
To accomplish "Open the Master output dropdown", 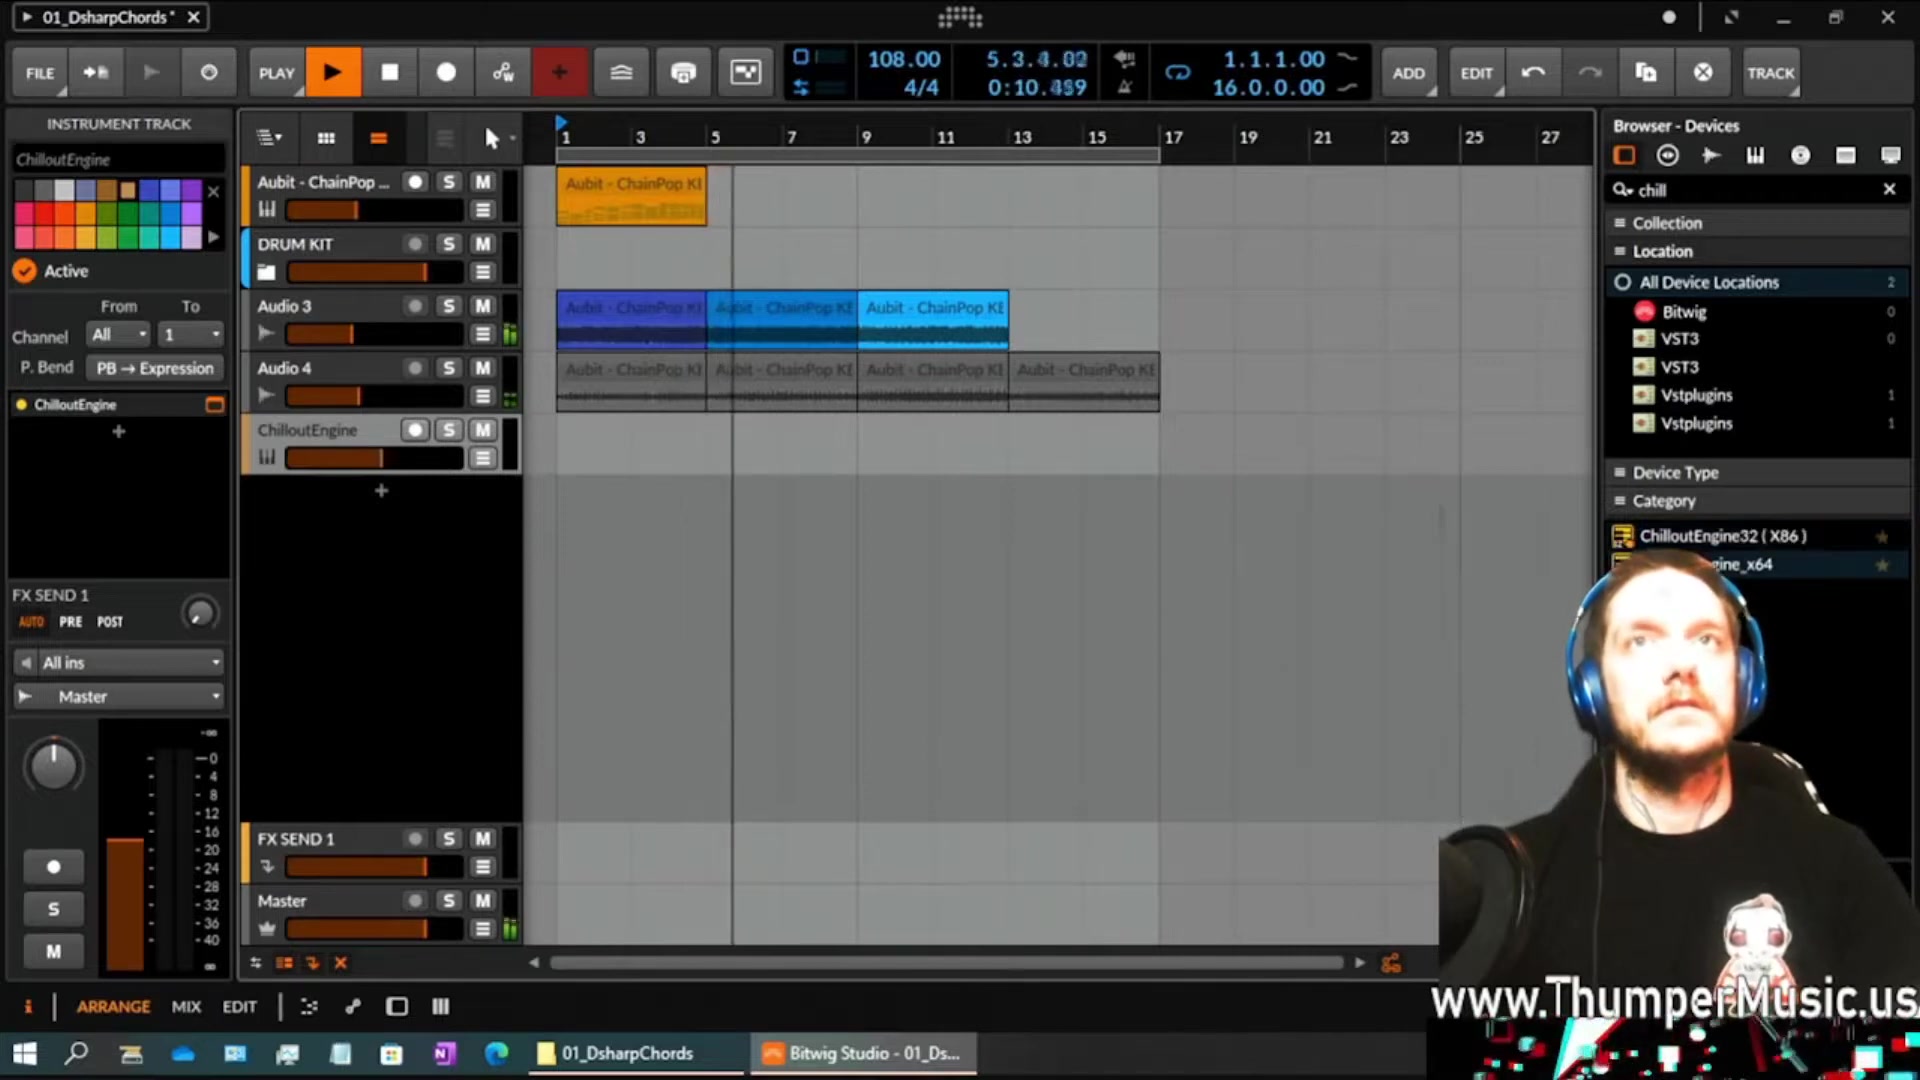I will pyautogui.click(x=119, y=696).
